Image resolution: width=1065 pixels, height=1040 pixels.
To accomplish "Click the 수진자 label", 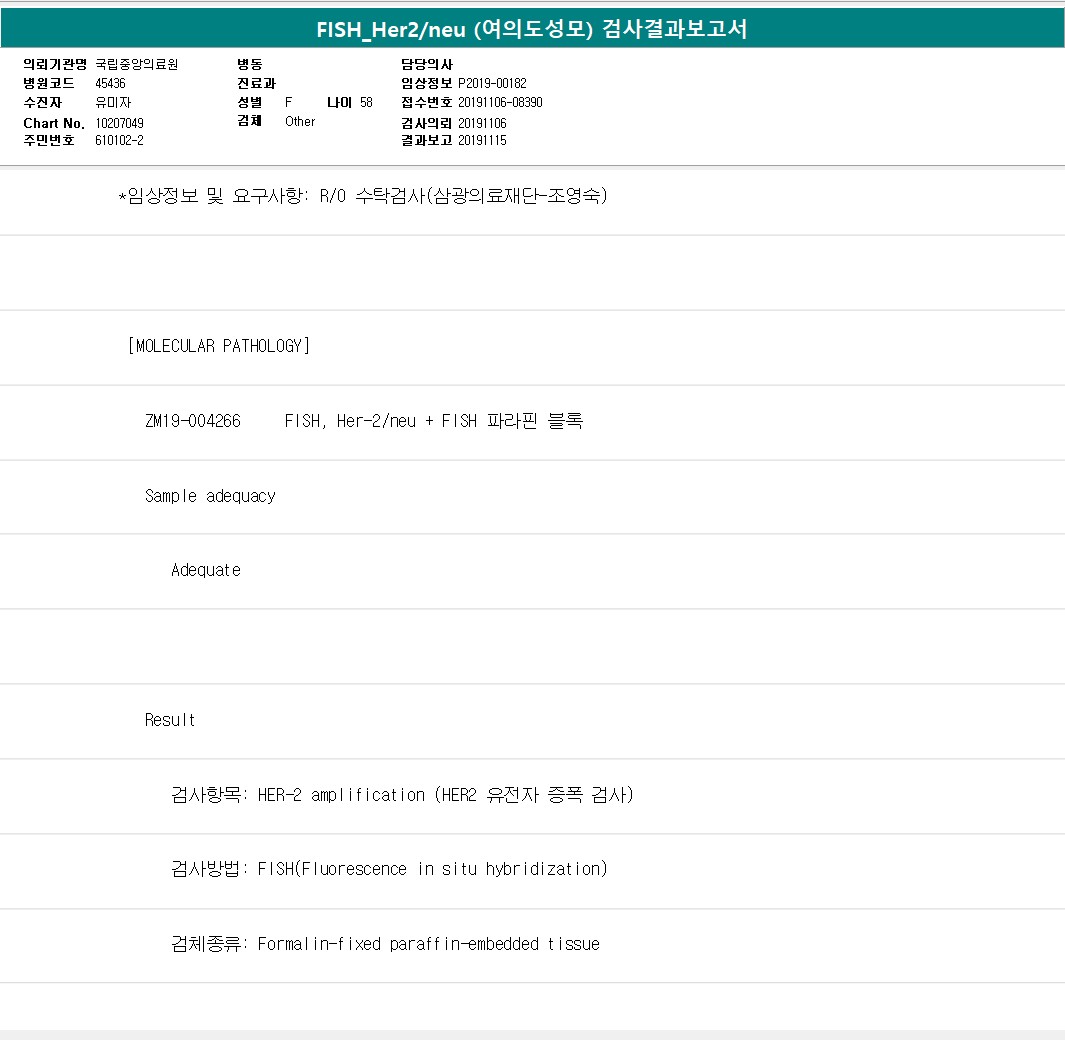I will pyautogui.click(x=42, y=103).
